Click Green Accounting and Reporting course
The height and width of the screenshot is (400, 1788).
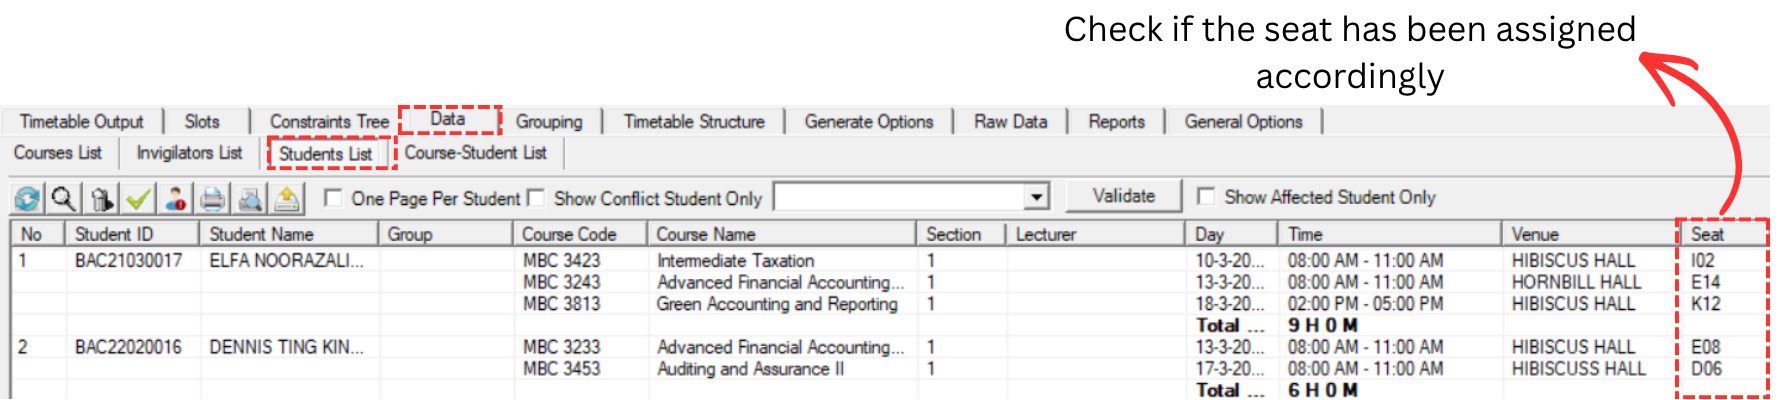point(777,304)
